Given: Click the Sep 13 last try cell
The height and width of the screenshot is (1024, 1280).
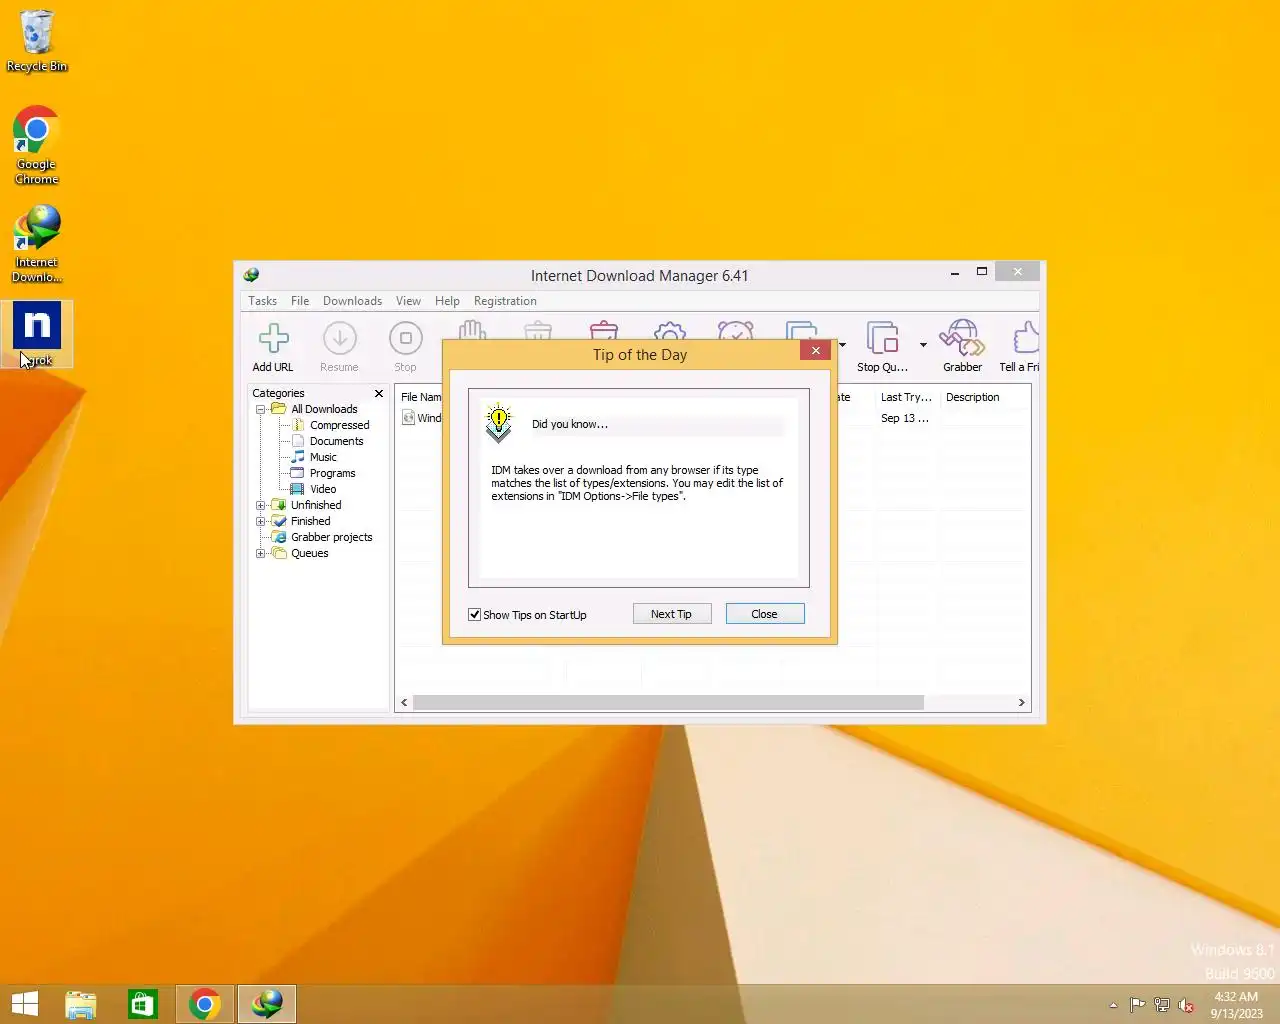Looking at the screenshot, I should coord(905,418).
